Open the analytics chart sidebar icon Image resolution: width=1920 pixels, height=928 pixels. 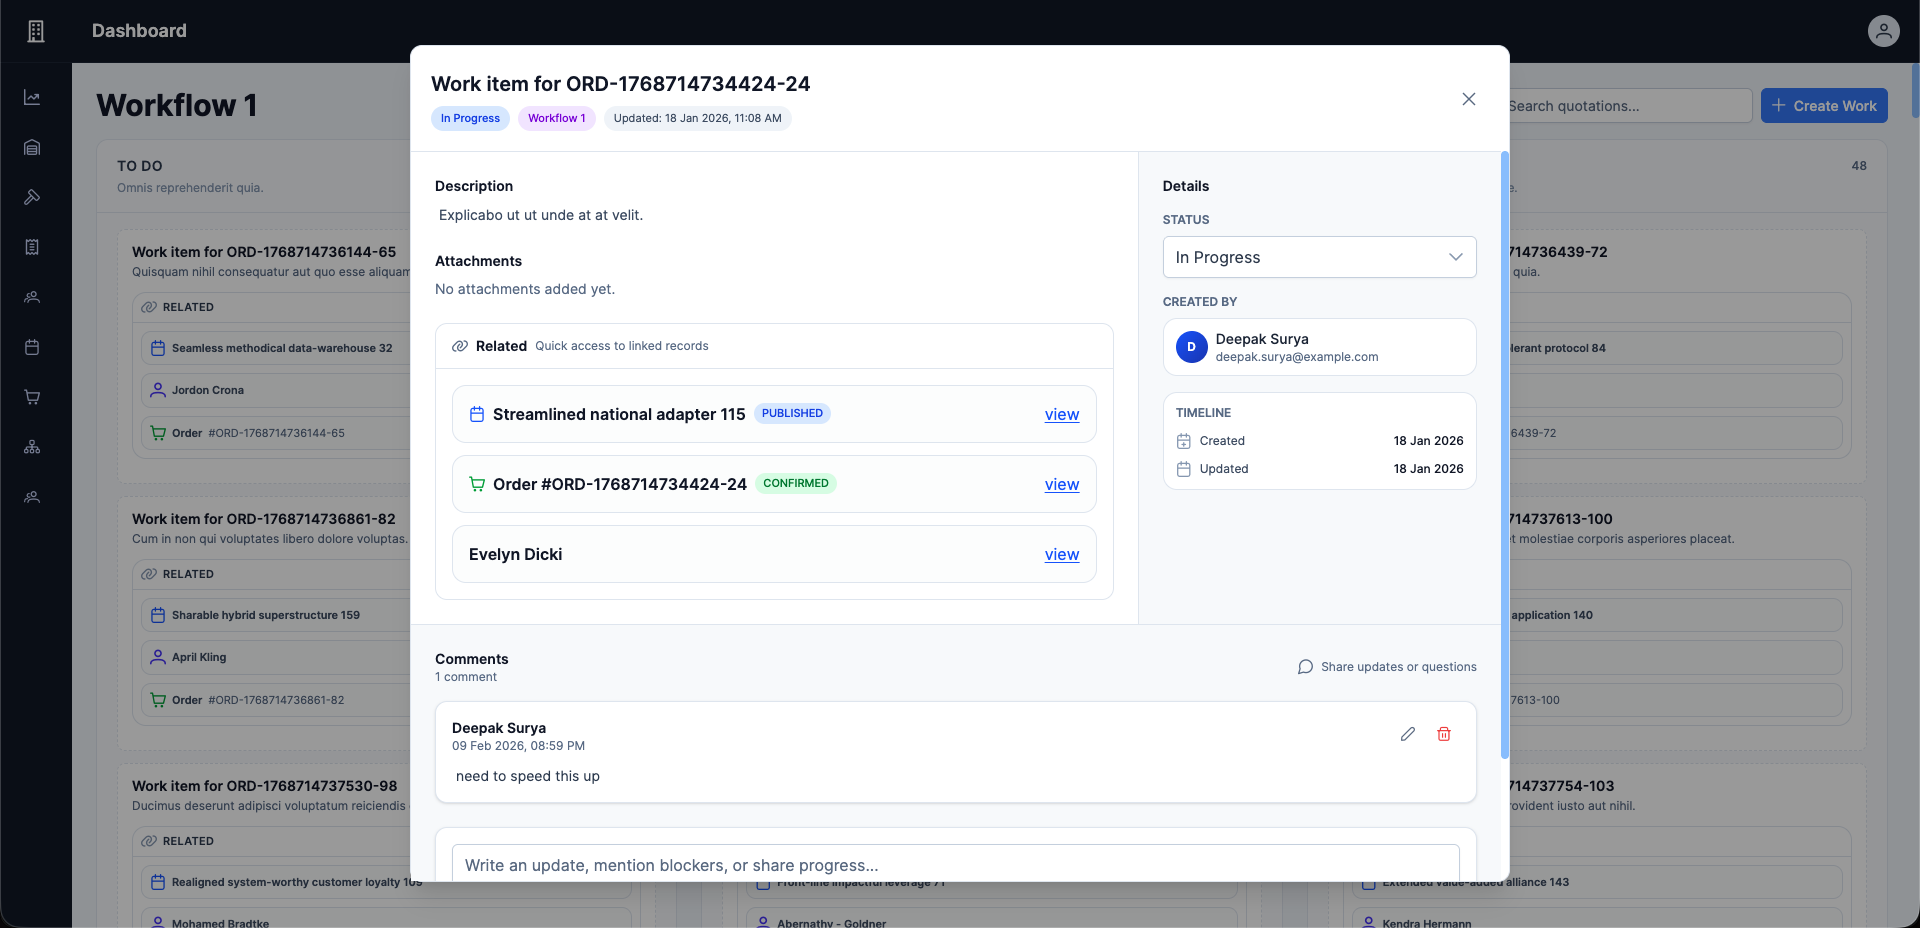point(32,97)
